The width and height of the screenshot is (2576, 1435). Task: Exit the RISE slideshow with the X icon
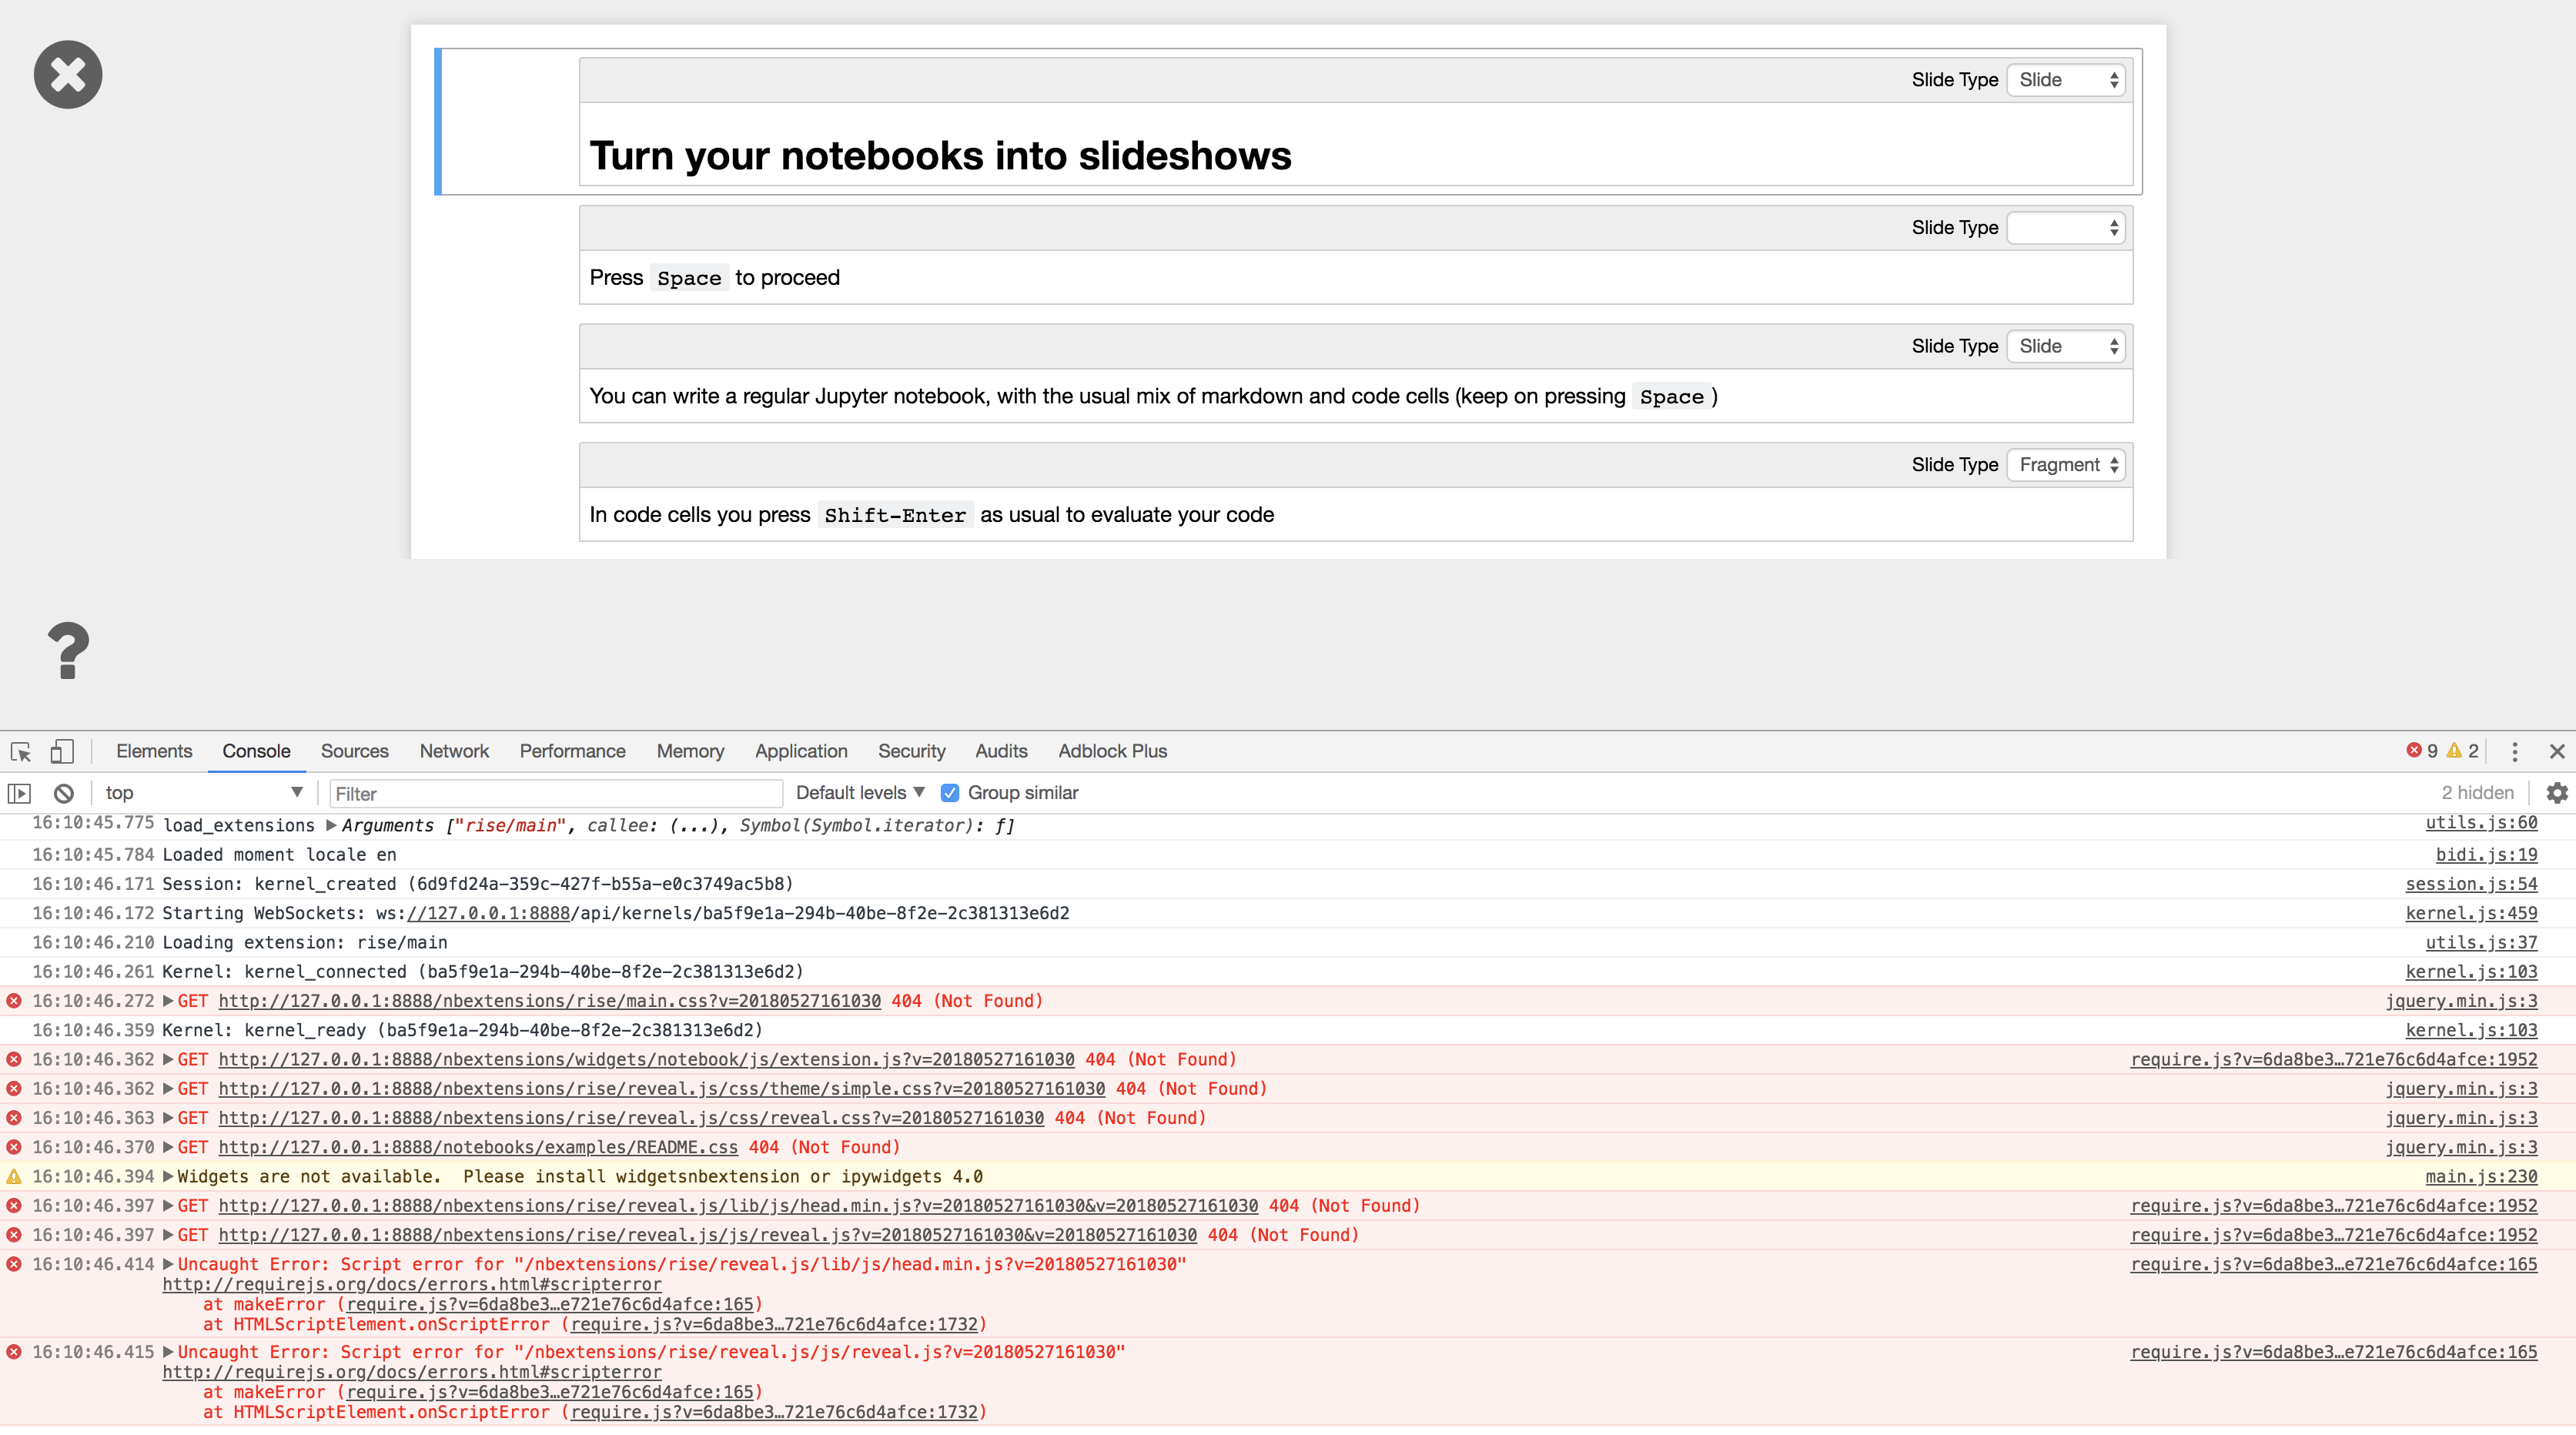tap(68, 75)
